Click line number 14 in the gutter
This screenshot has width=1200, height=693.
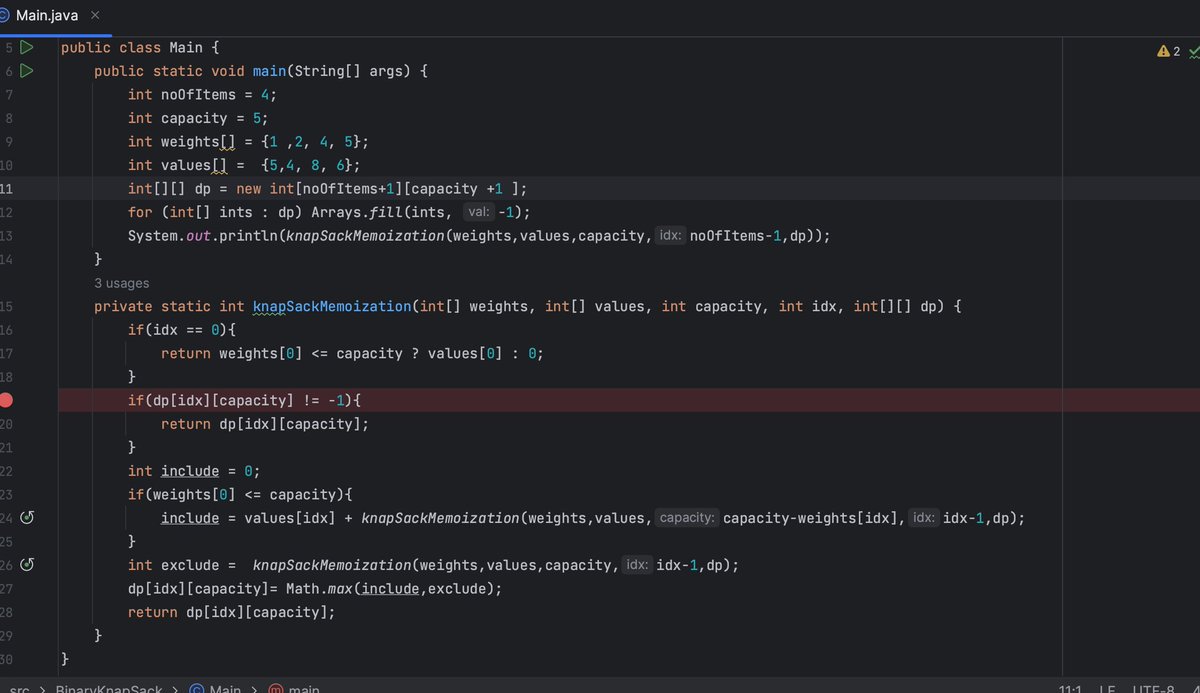[6, 259]
